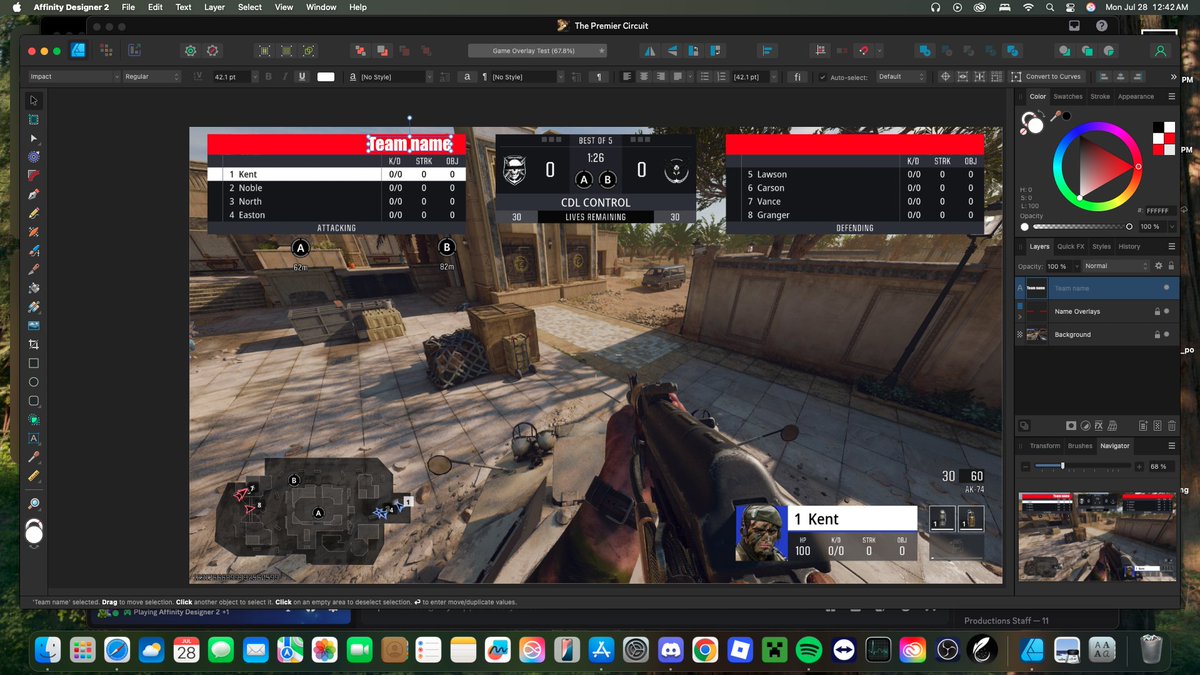Click the hex color FFFFFF field
This screenshot has width=1200, height=675.
click(1159, 211)
